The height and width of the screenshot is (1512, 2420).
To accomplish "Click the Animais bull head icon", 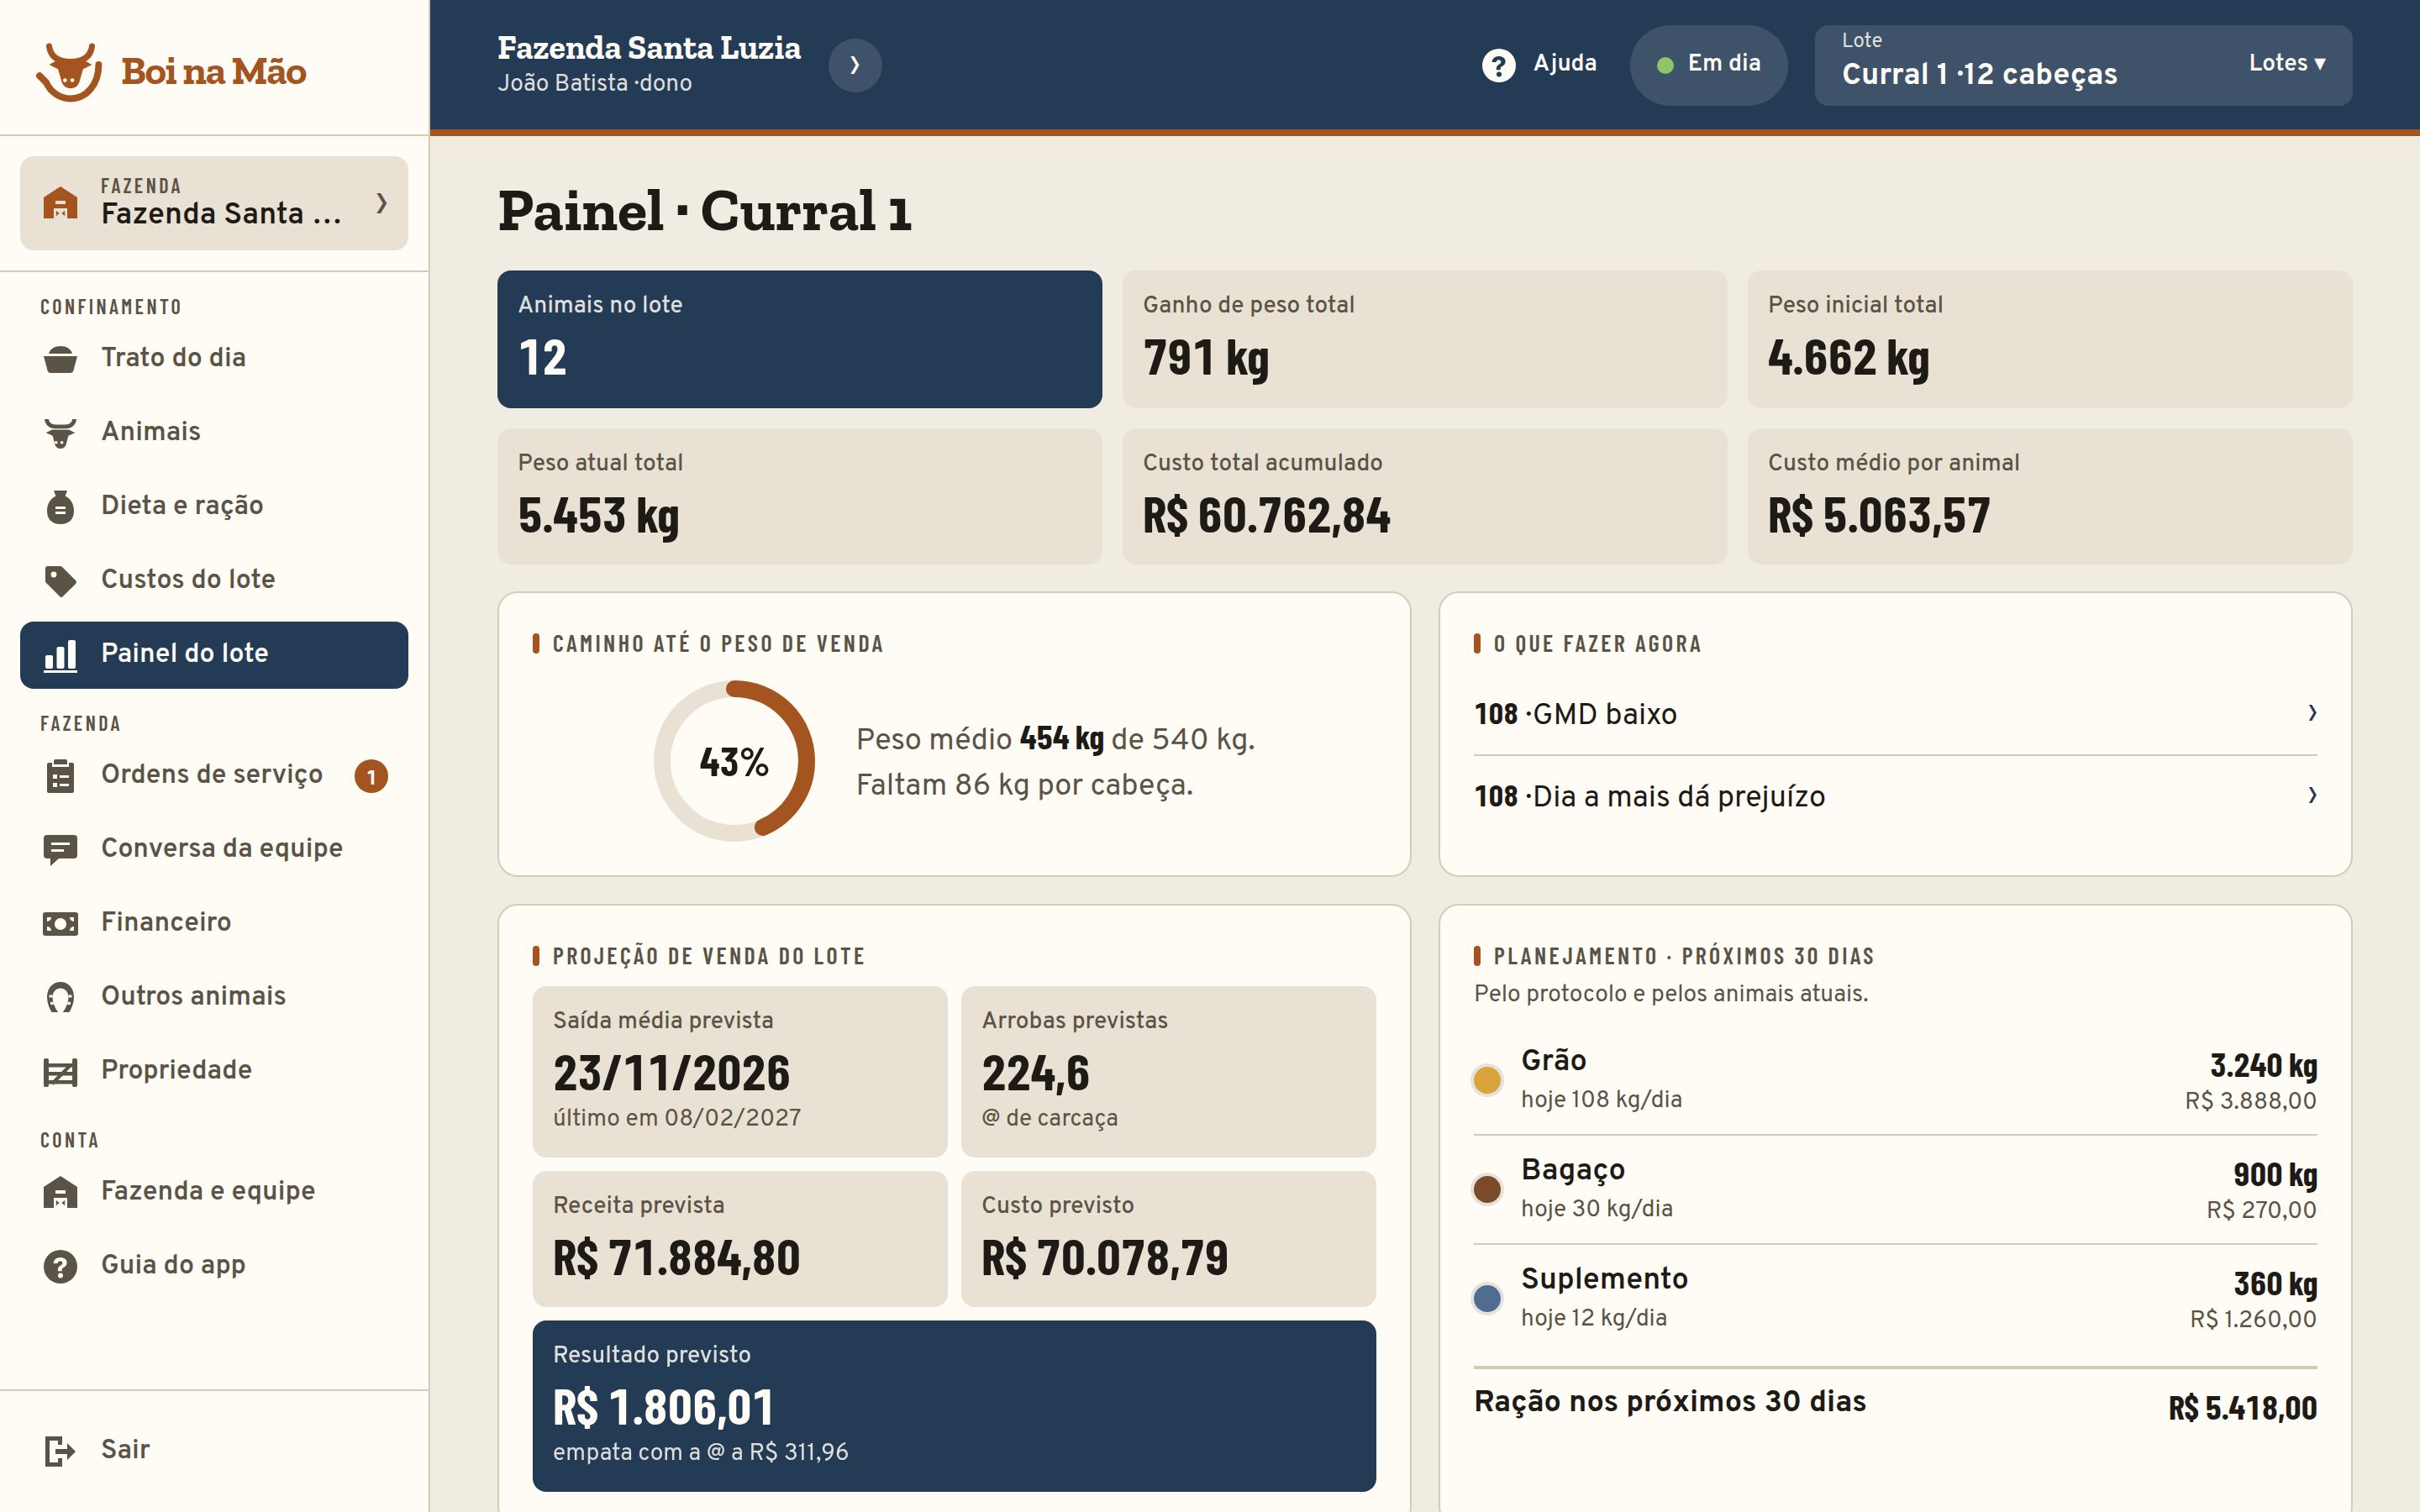I will pos(60,433).
